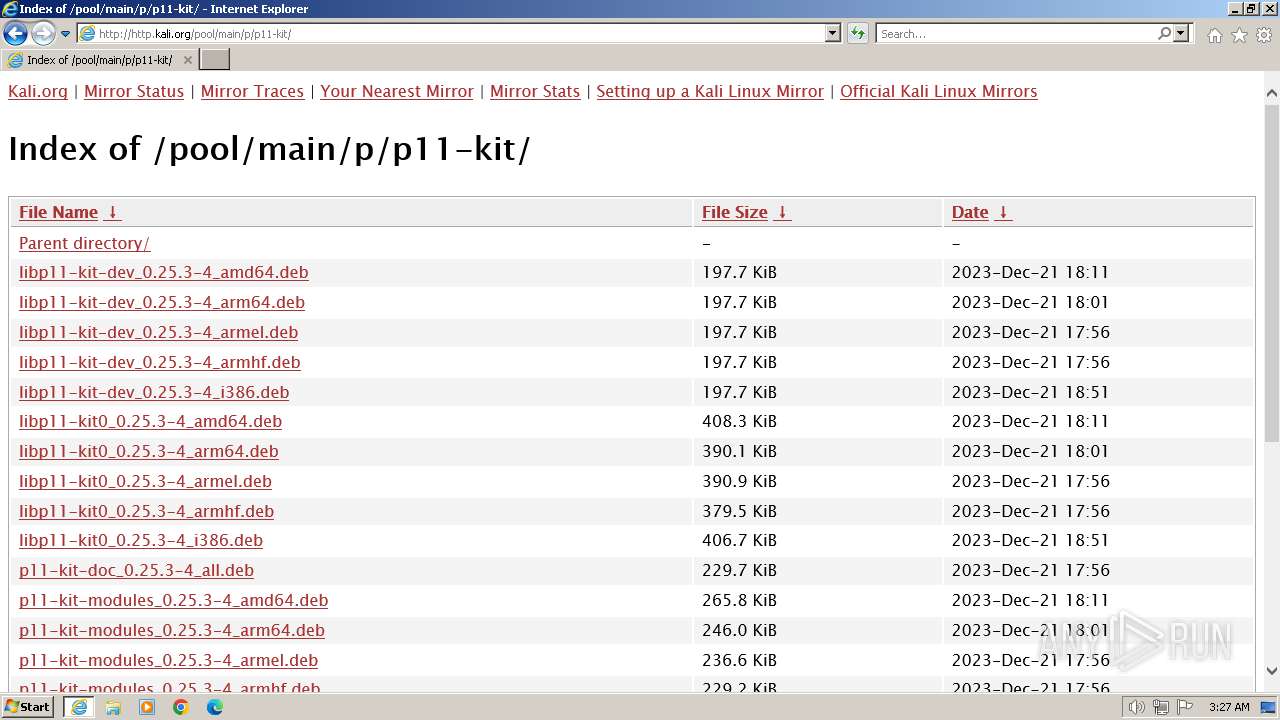Expand the address bar URL history dropdown
Image resolution: width=1280 pixels, height=720 pixels.
[832, 33]
